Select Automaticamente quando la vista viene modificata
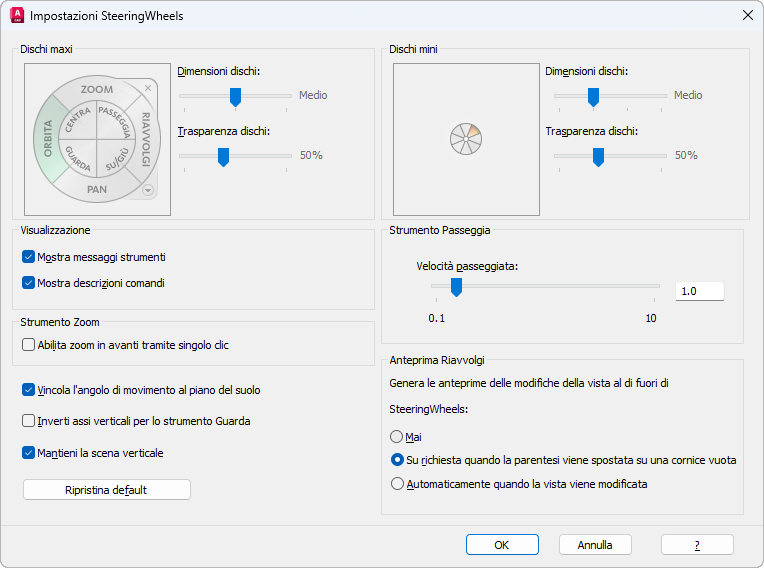The image size is (764, 568). (398, 484)
